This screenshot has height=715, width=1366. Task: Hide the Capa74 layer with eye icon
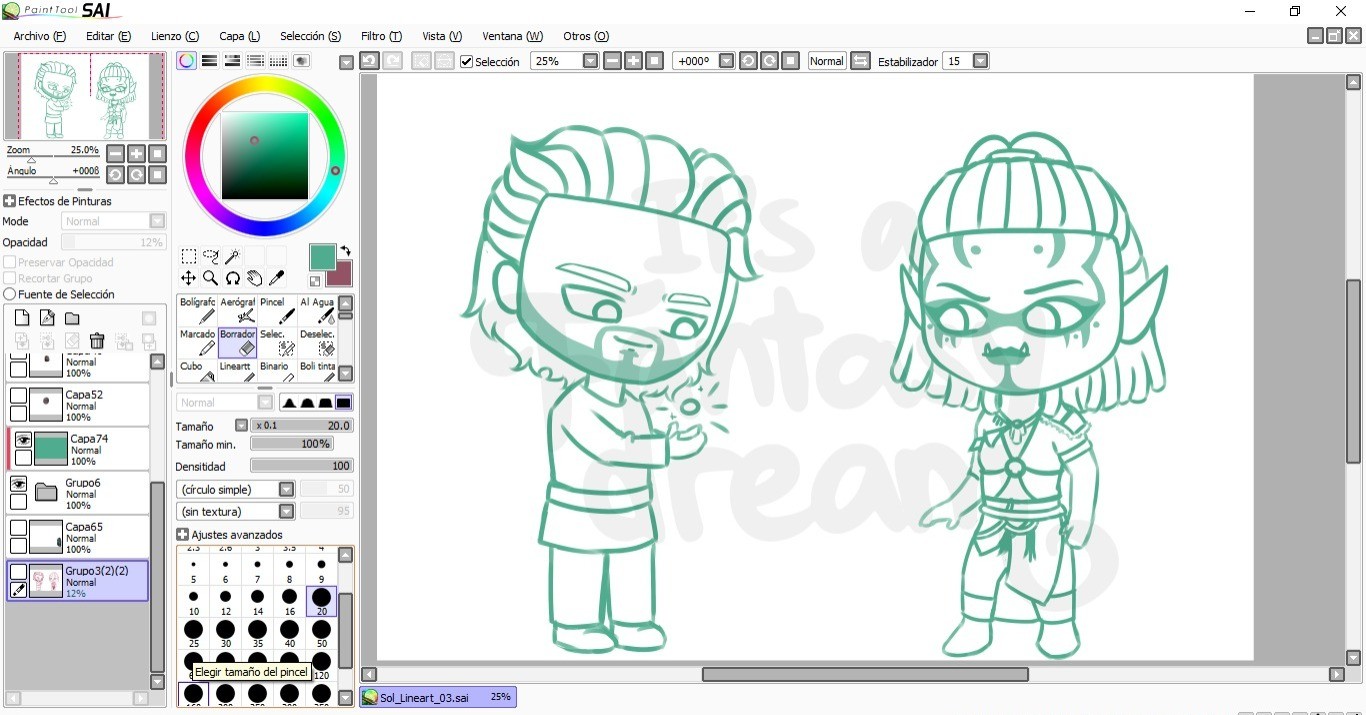(x=21, y=440)
